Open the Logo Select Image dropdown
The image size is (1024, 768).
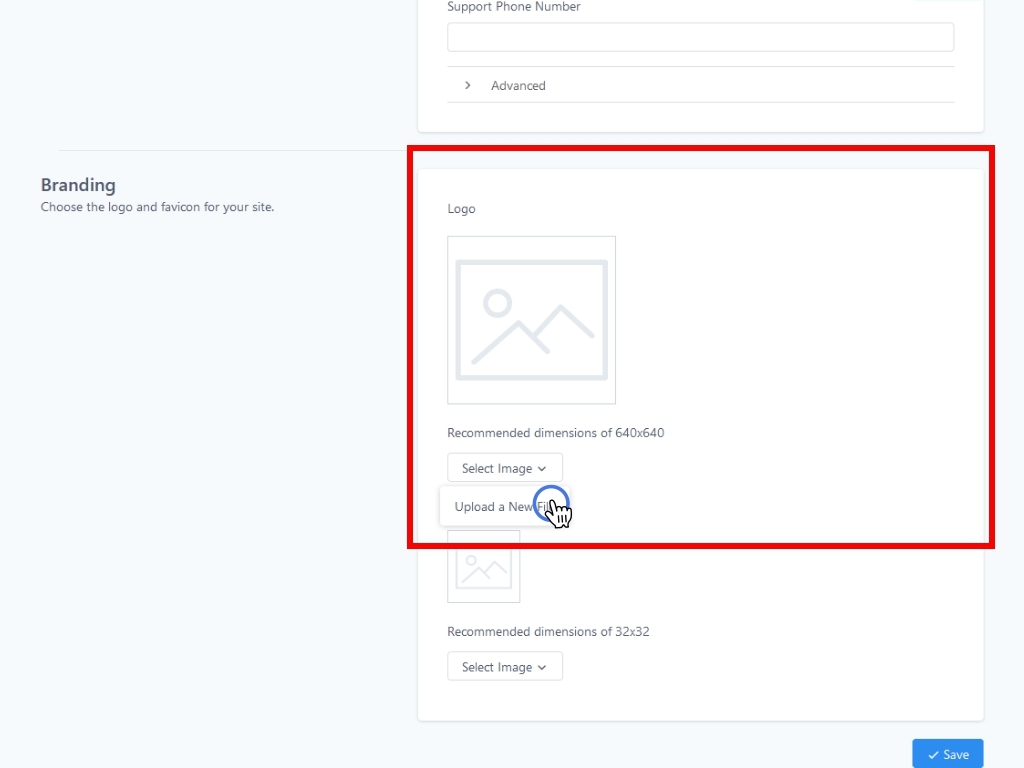(505, 468)
